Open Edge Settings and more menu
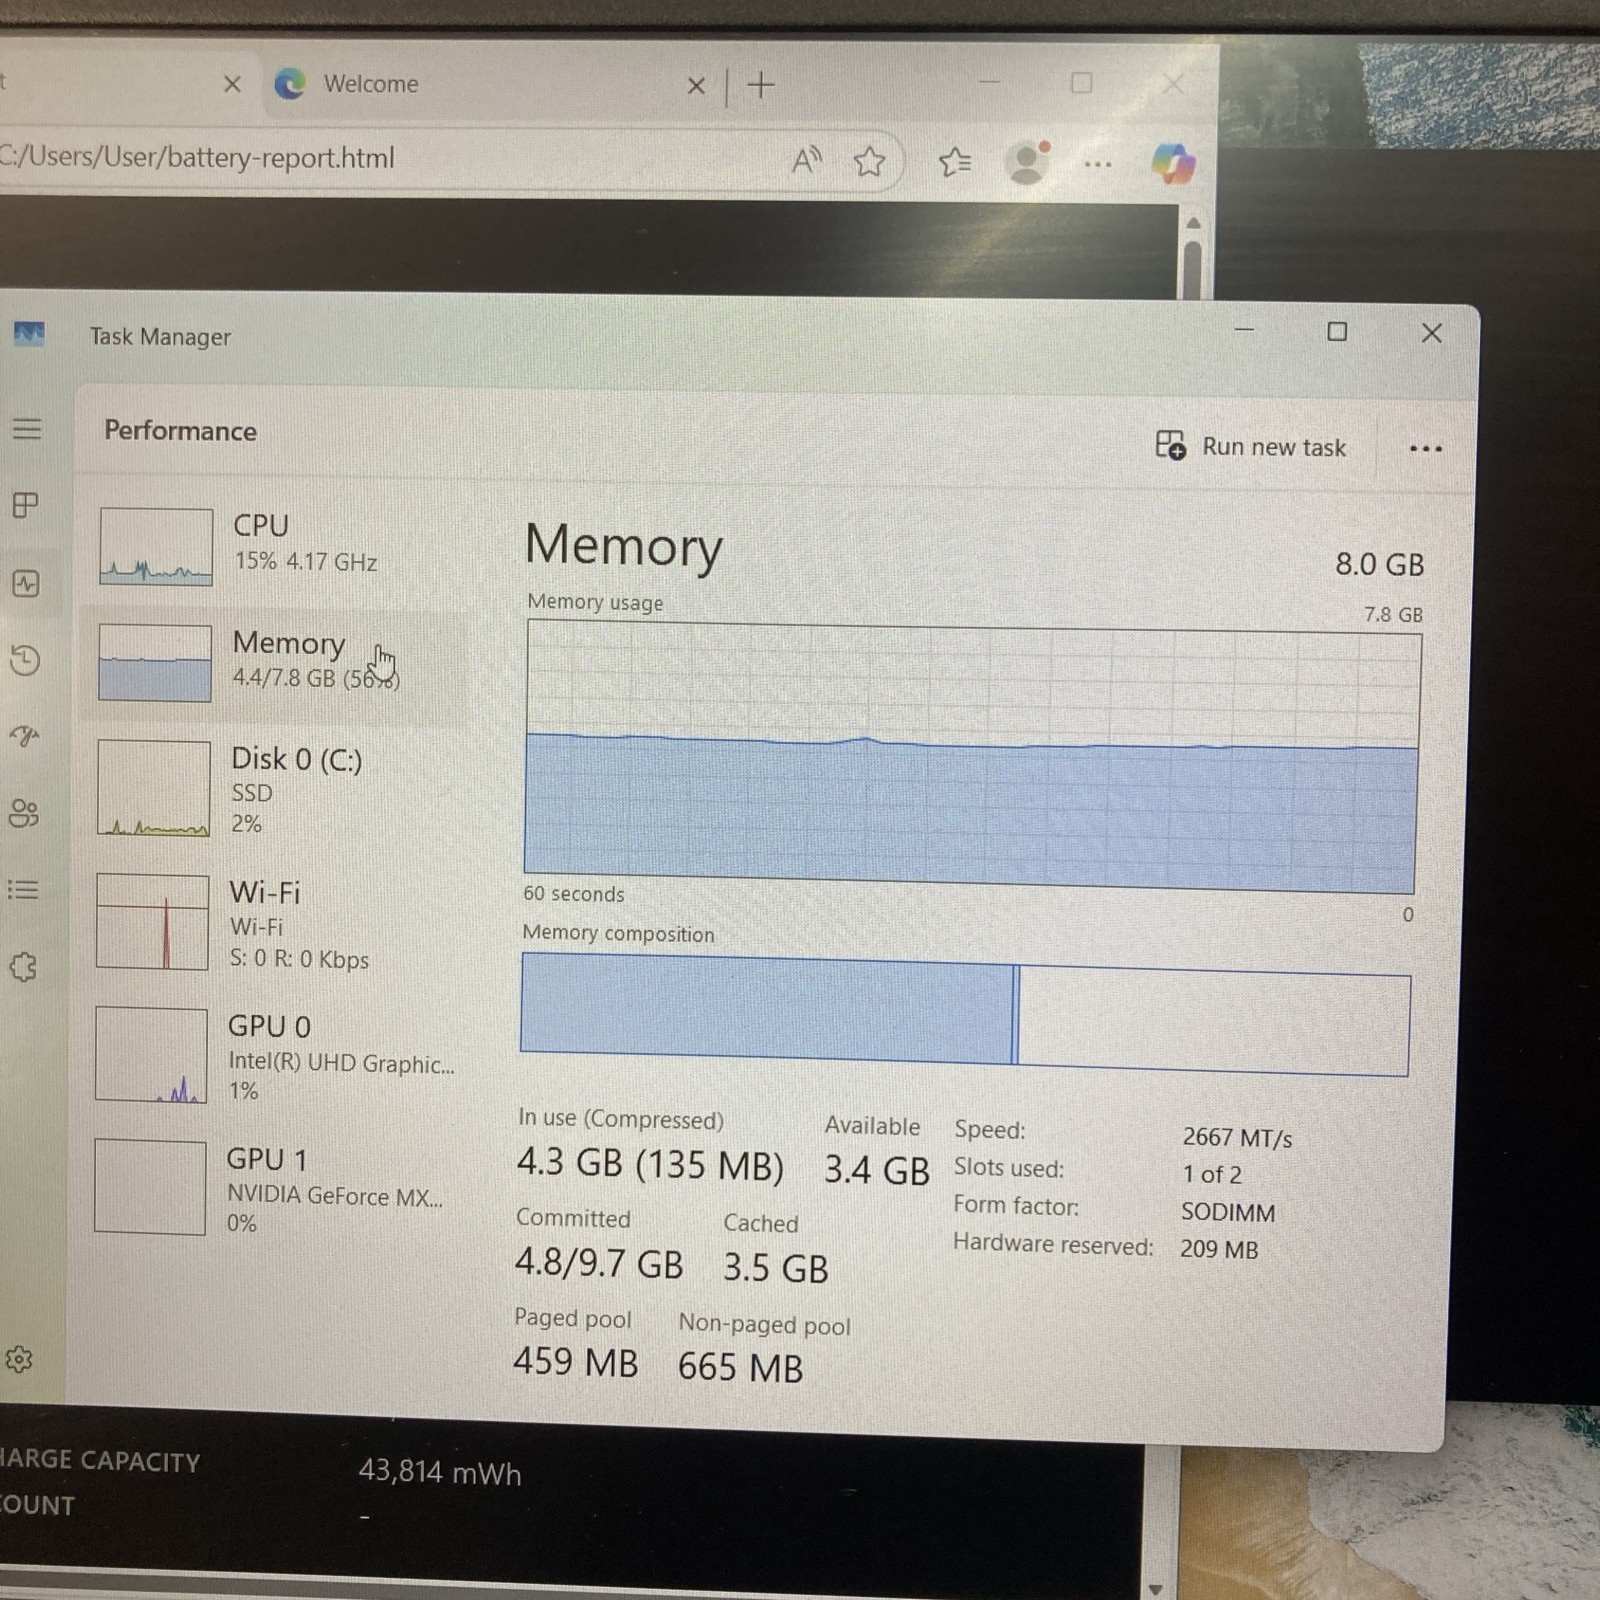 1098,164
